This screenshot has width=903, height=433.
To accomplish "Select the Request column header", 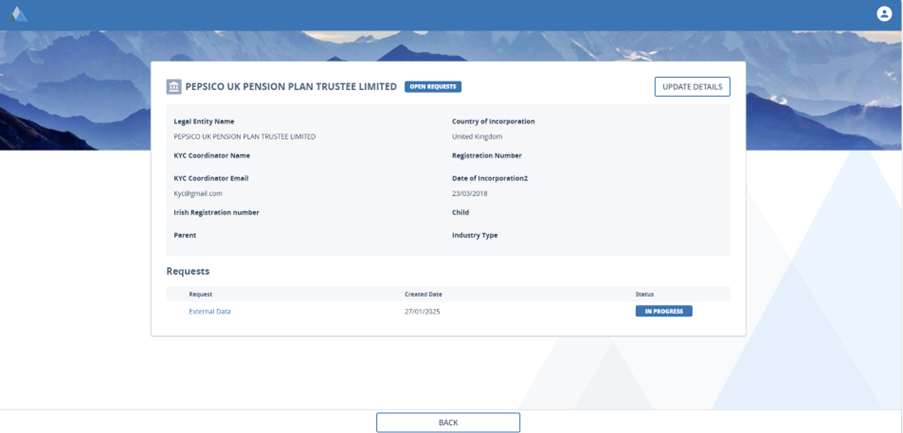I will [x=200, y=294].
